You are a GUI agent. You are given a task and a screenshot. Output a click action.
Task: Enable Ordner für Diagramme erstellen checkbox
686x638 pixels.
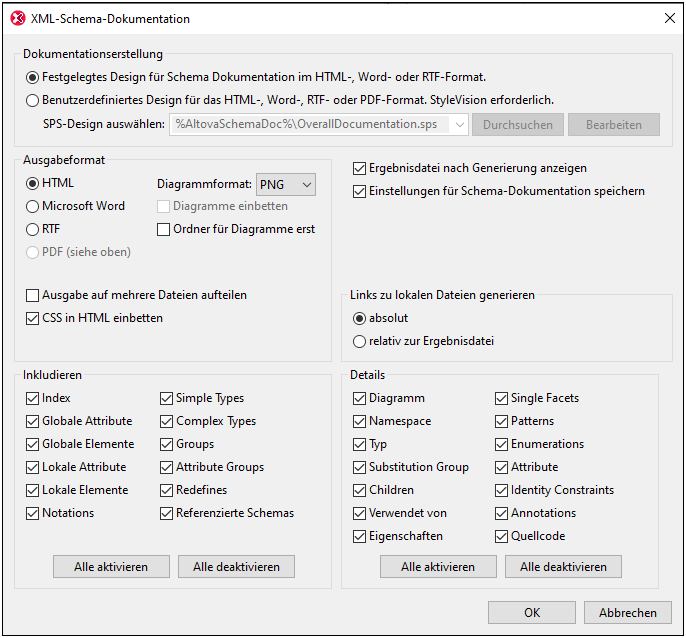[165, 229]
